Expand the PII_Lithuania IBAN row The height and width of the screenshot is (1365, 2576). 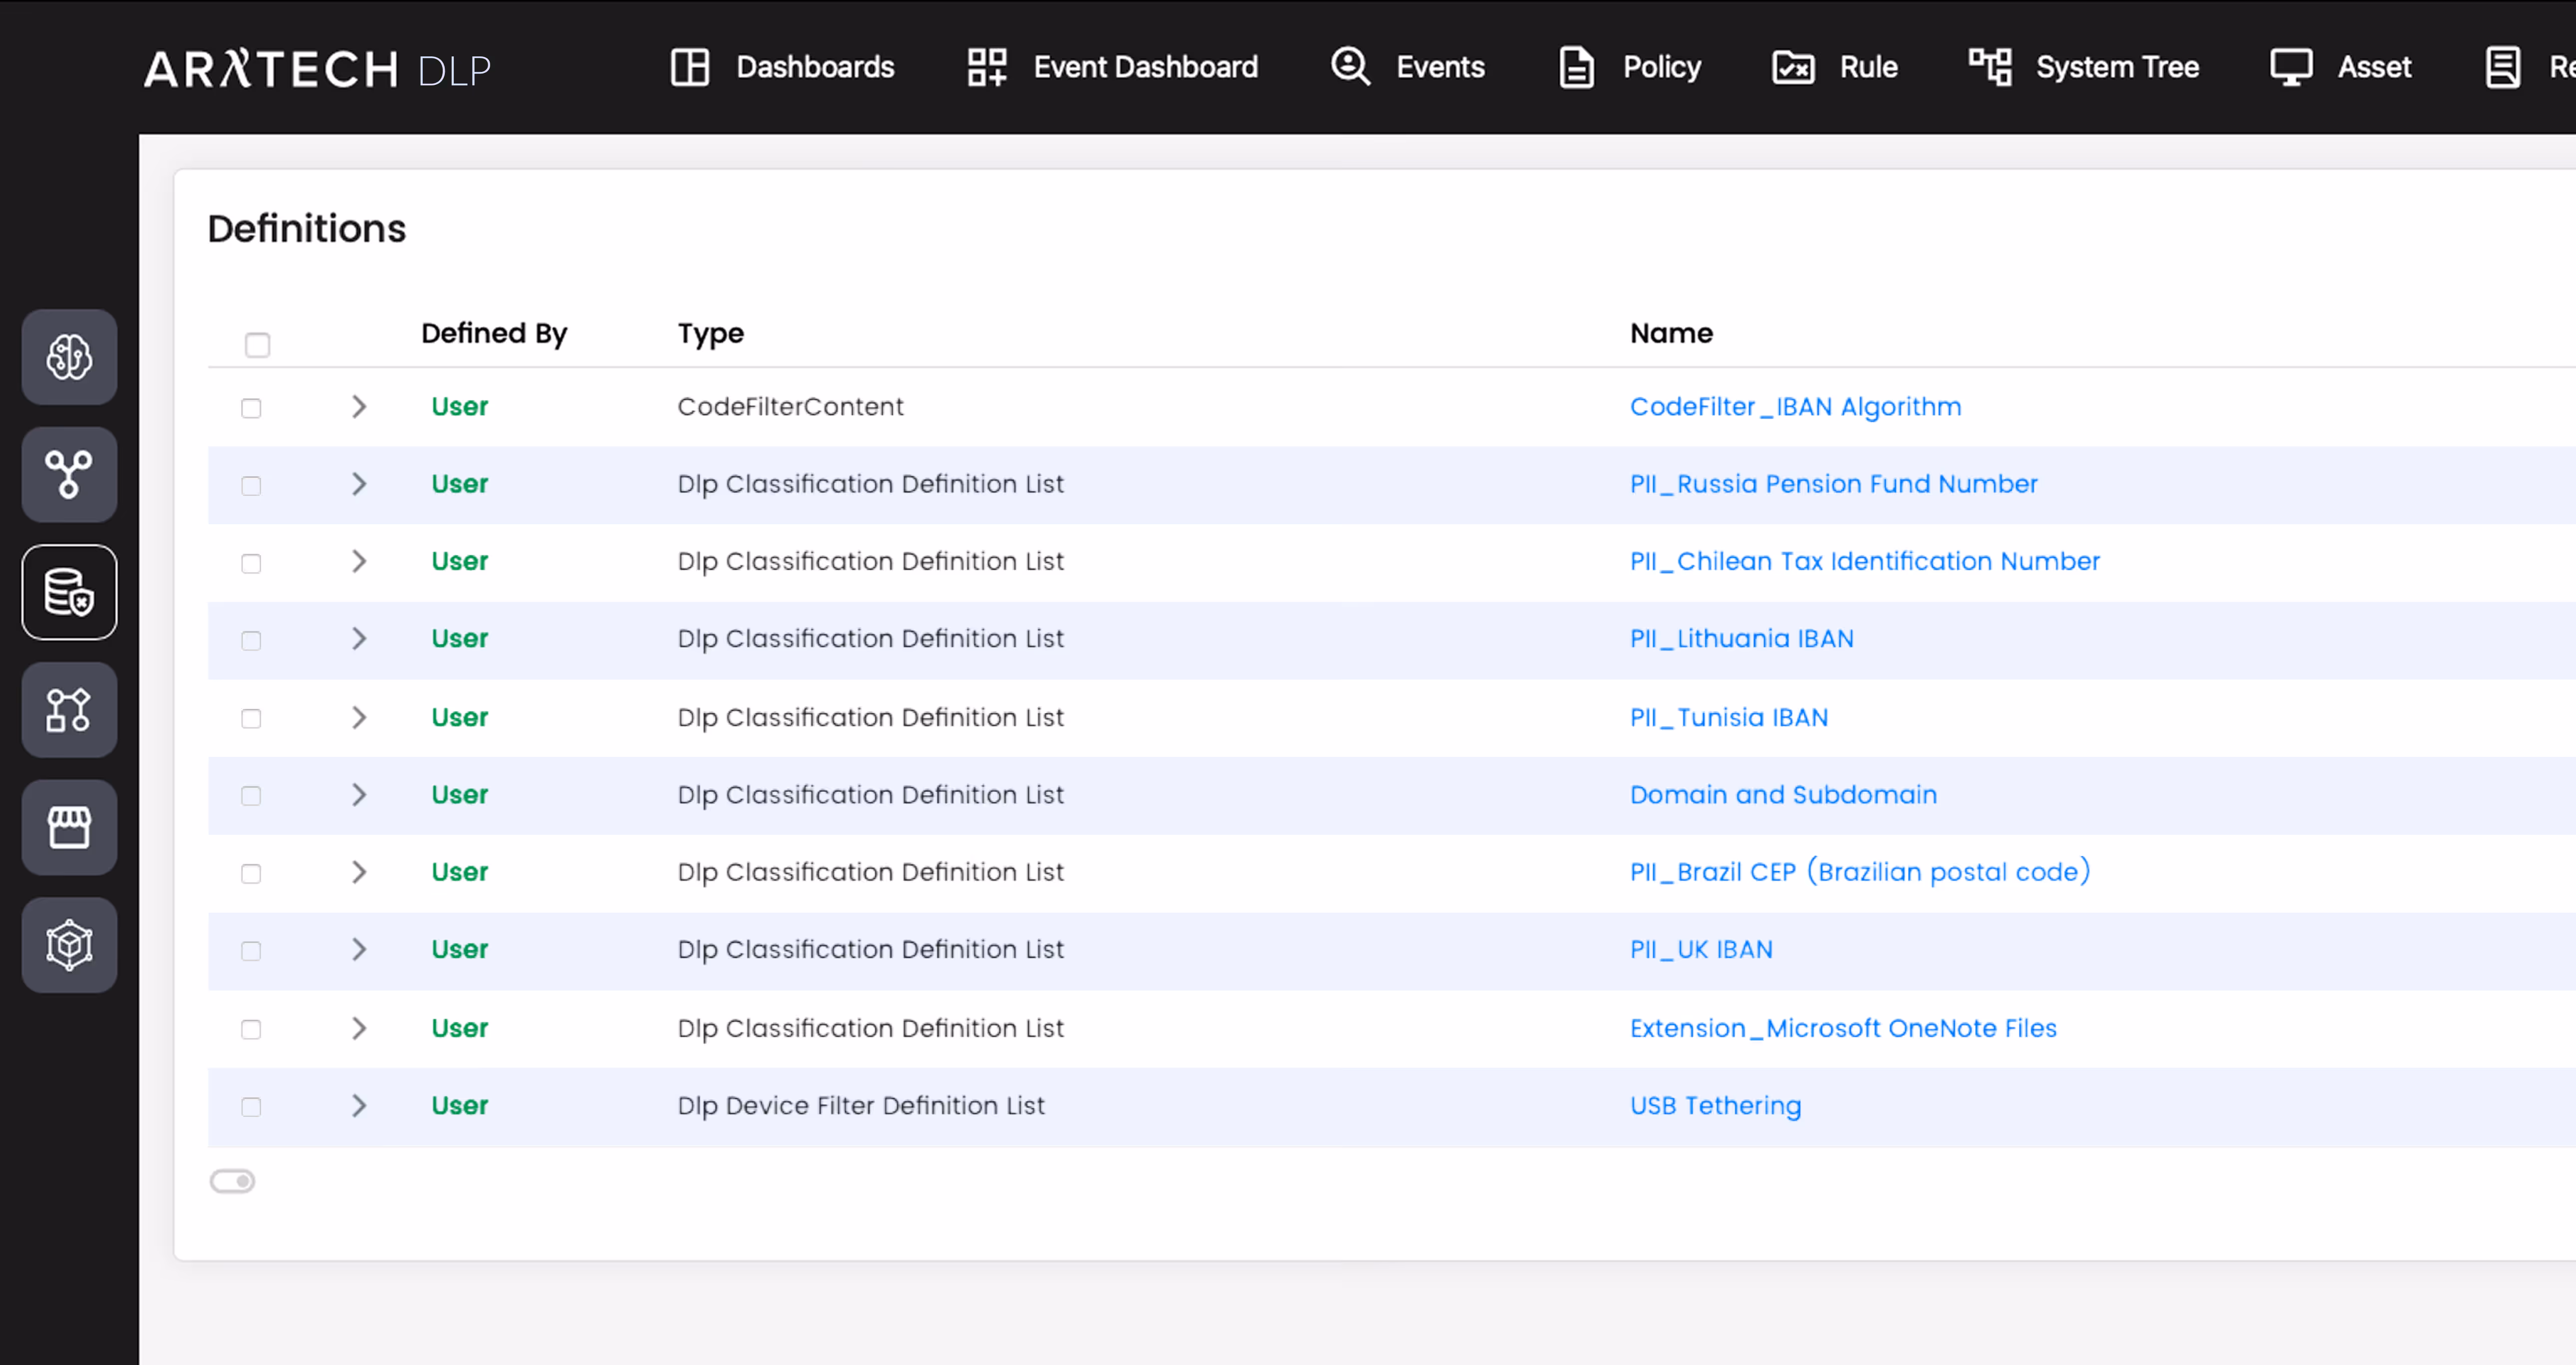pyautogui.click(x=359, y=638)
